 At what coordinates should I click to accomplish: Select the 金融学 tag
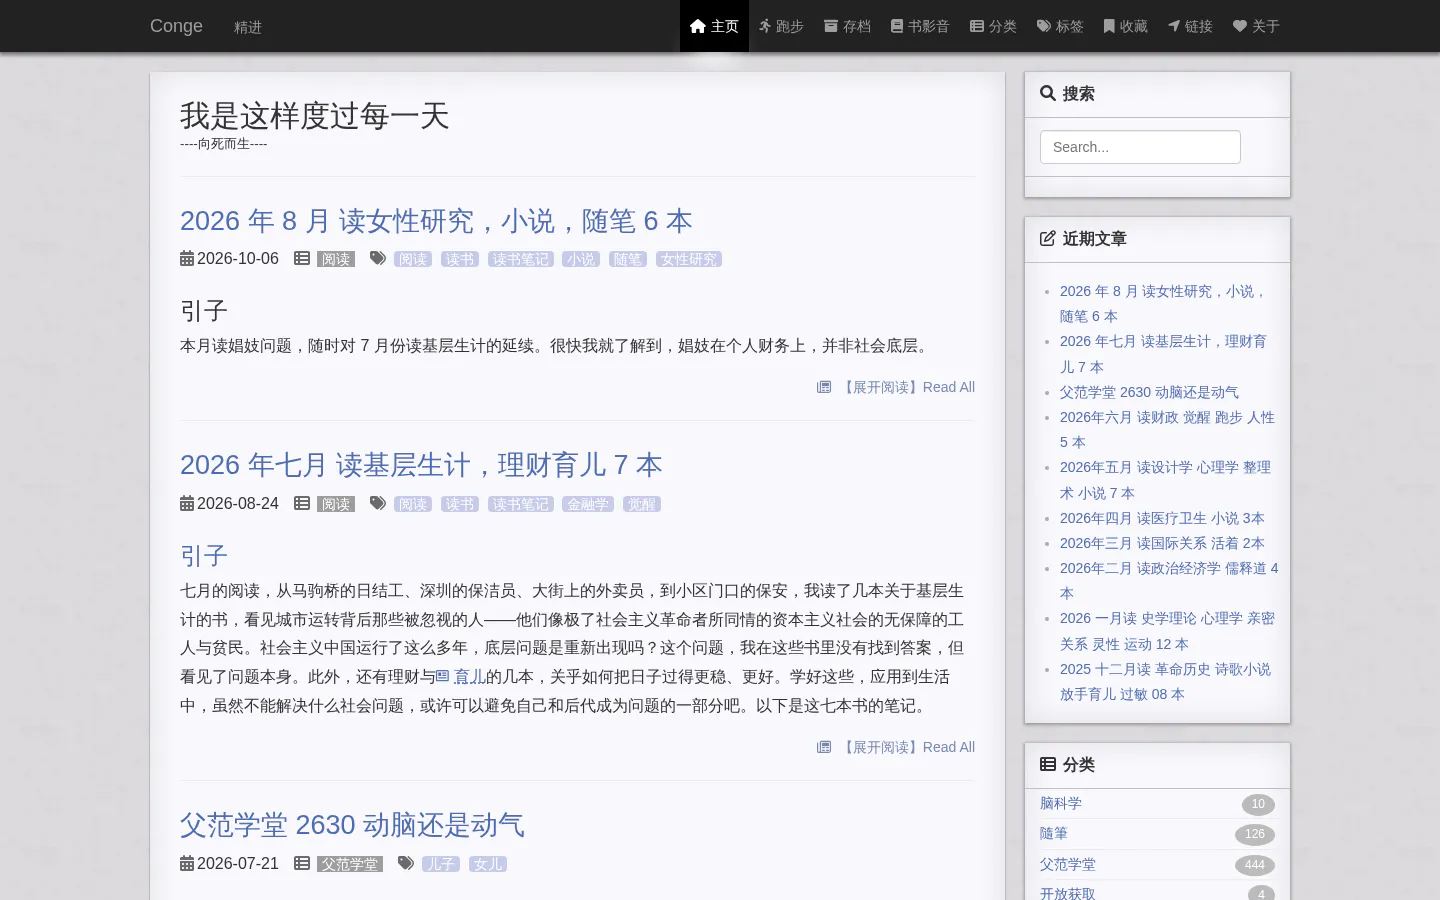coord(588,504)
